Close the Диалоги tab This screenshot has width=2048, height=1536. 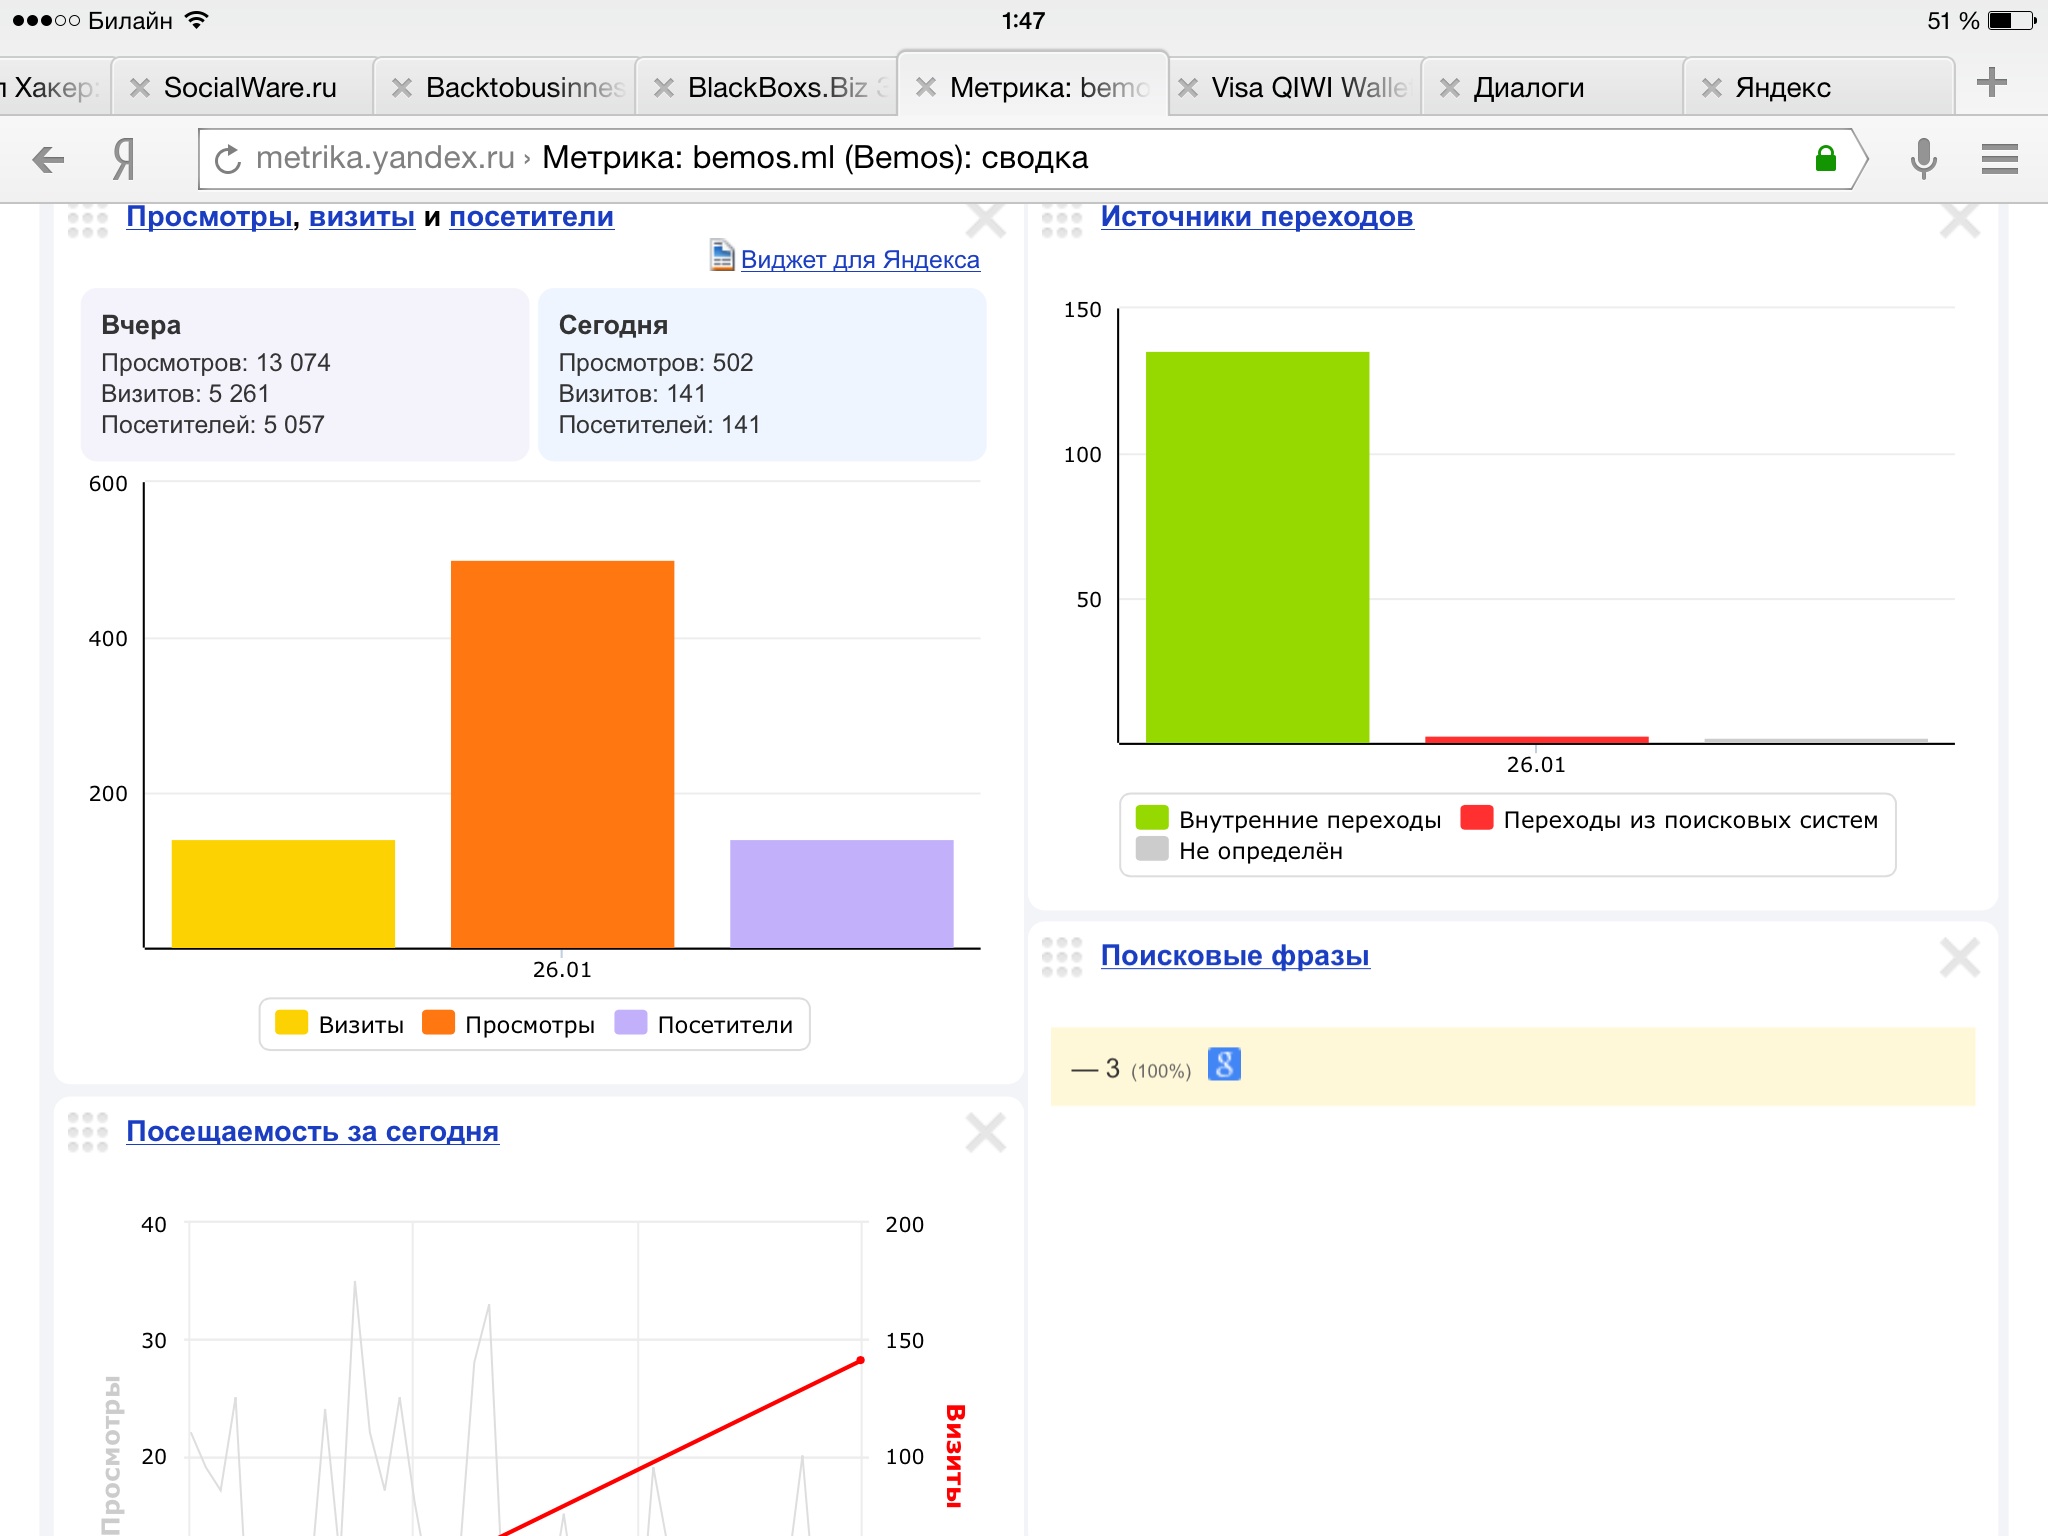(x=1449, y=88)
